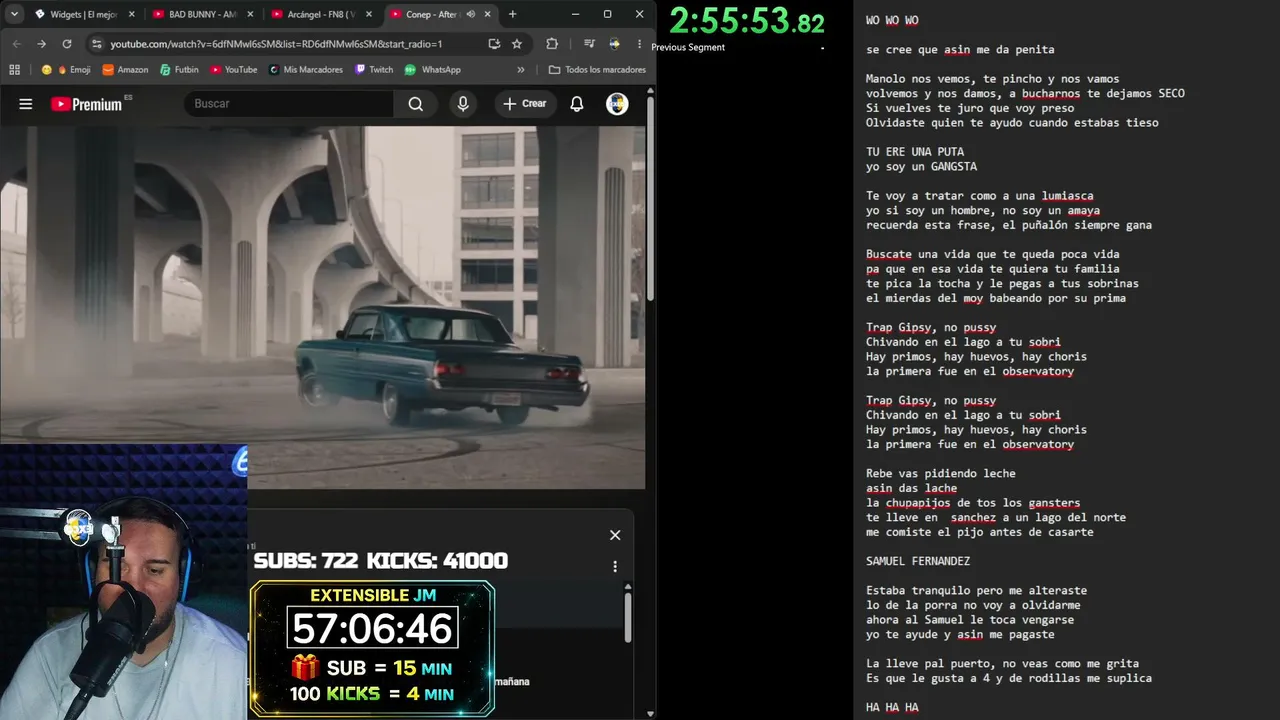
Task: Click the line "HA HA HA"
Action: (x=892, y=708)
